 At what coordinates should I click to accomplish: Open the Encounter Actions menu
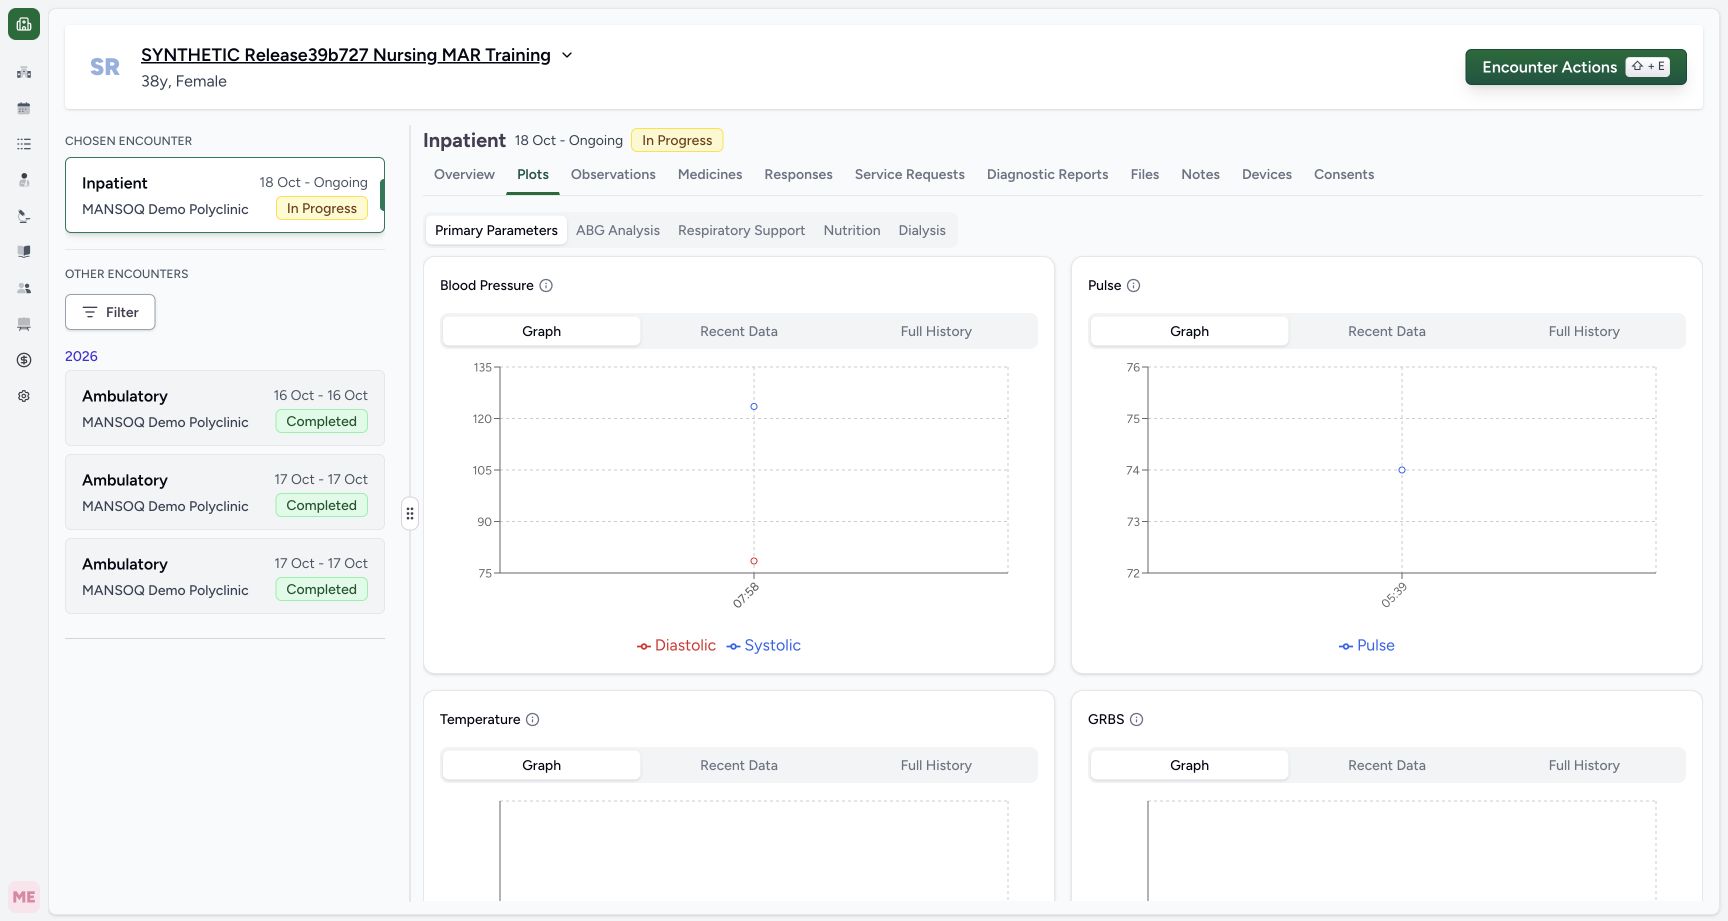[1576, 67]
